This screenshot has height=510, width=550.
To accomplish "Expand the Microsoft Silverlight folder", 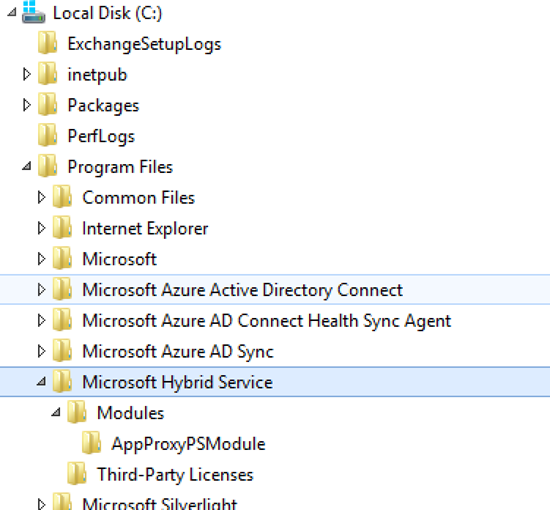I will 41,504.
